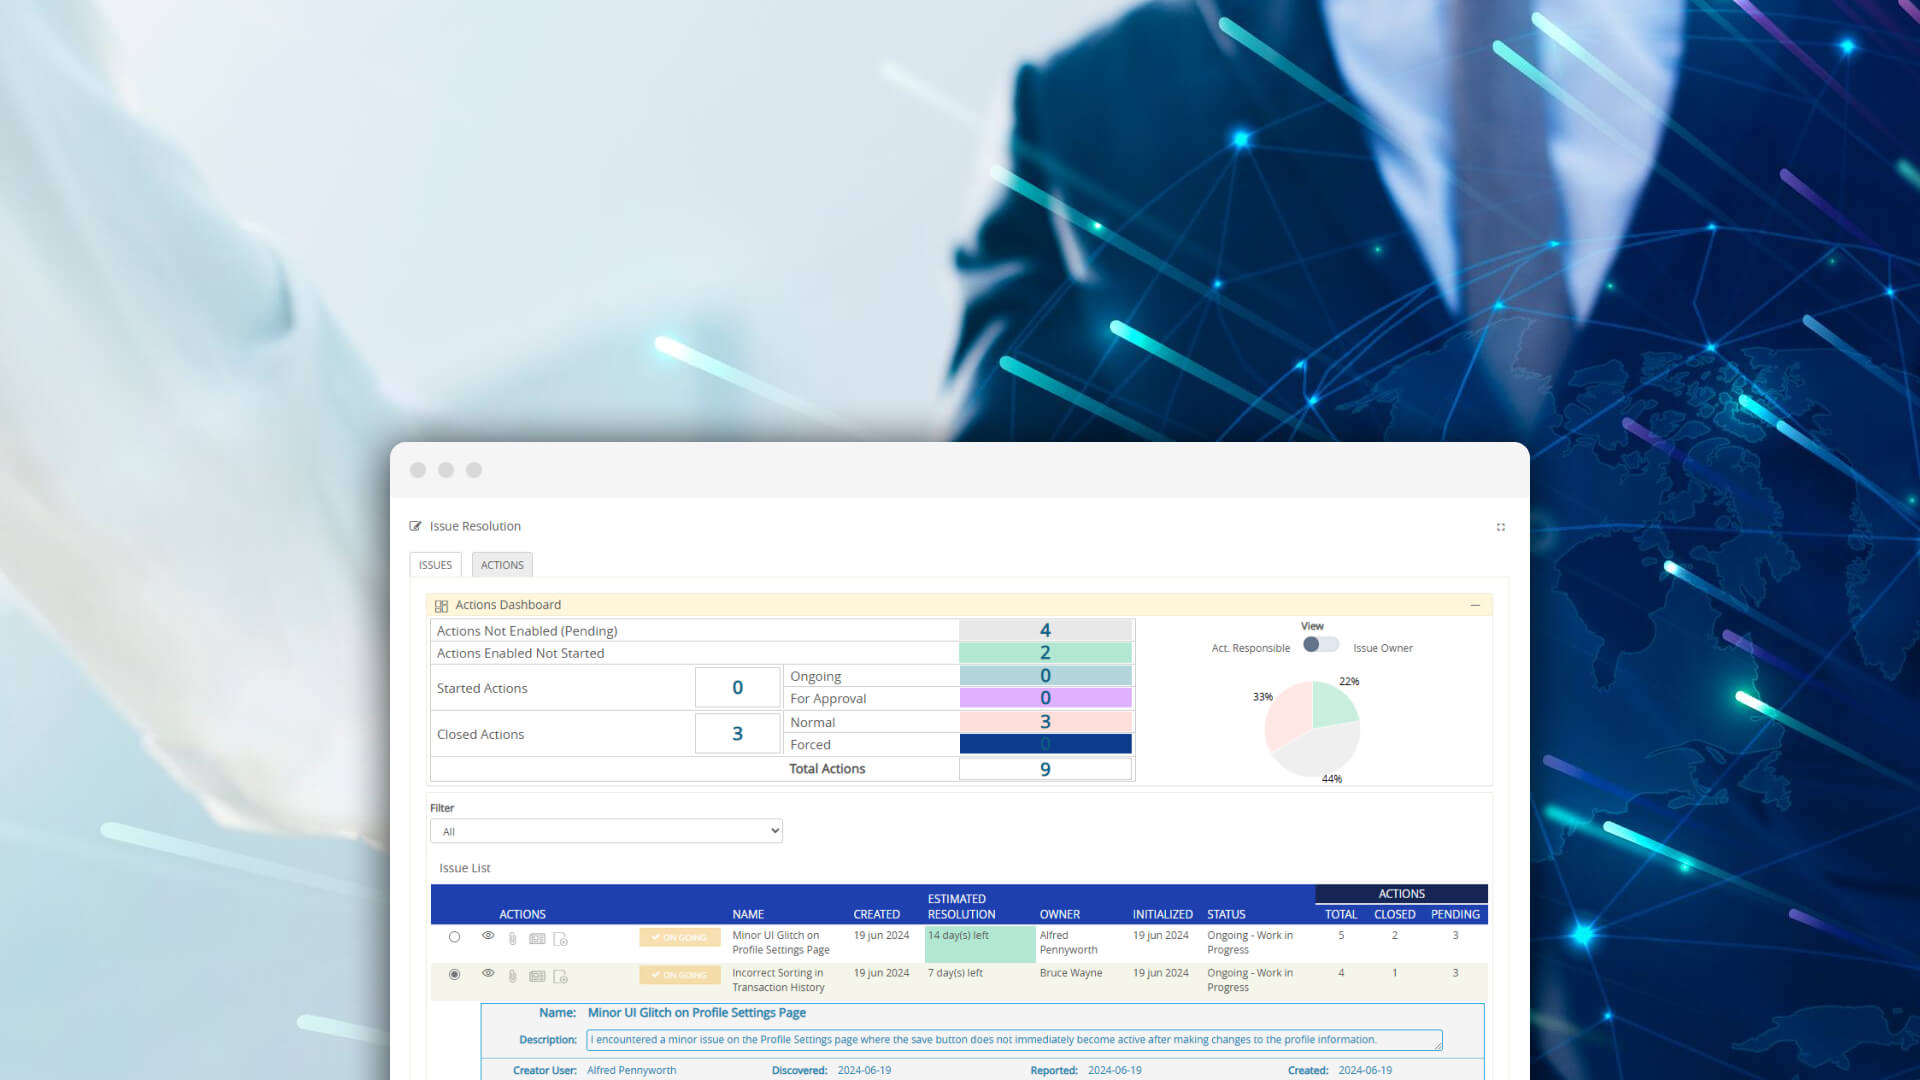Toggle view between Act. Responsible and Issue Owner

[1320, 645]
